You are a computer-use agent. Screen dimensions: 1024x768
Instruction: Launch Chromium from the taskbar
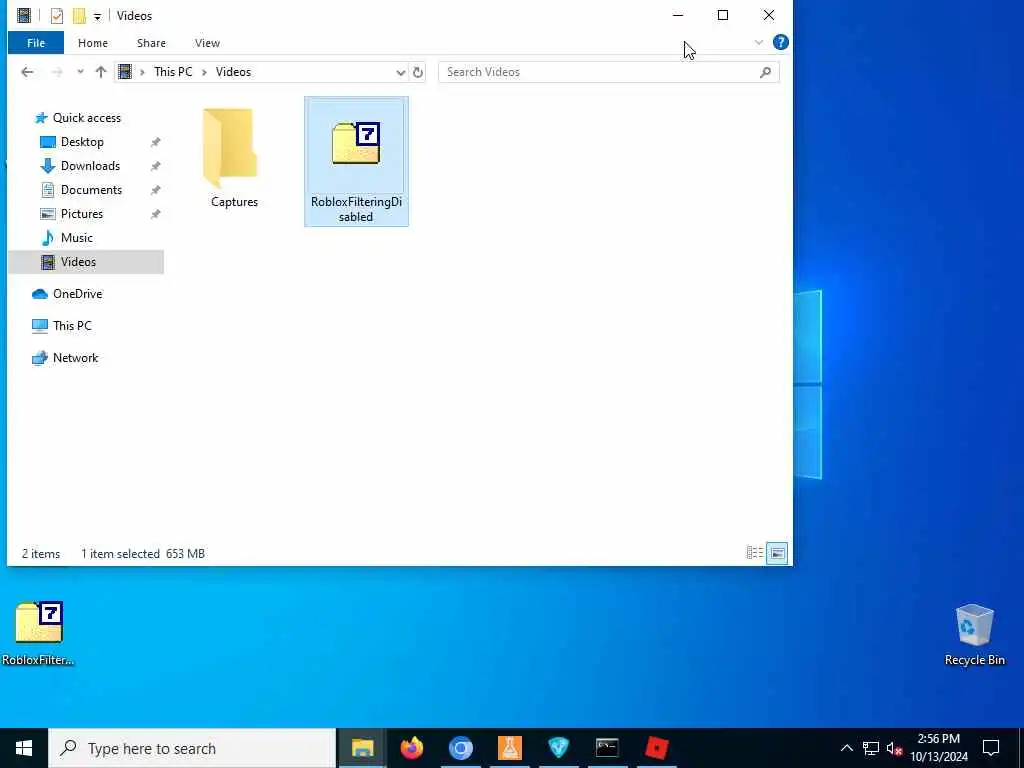click(460, 748)
